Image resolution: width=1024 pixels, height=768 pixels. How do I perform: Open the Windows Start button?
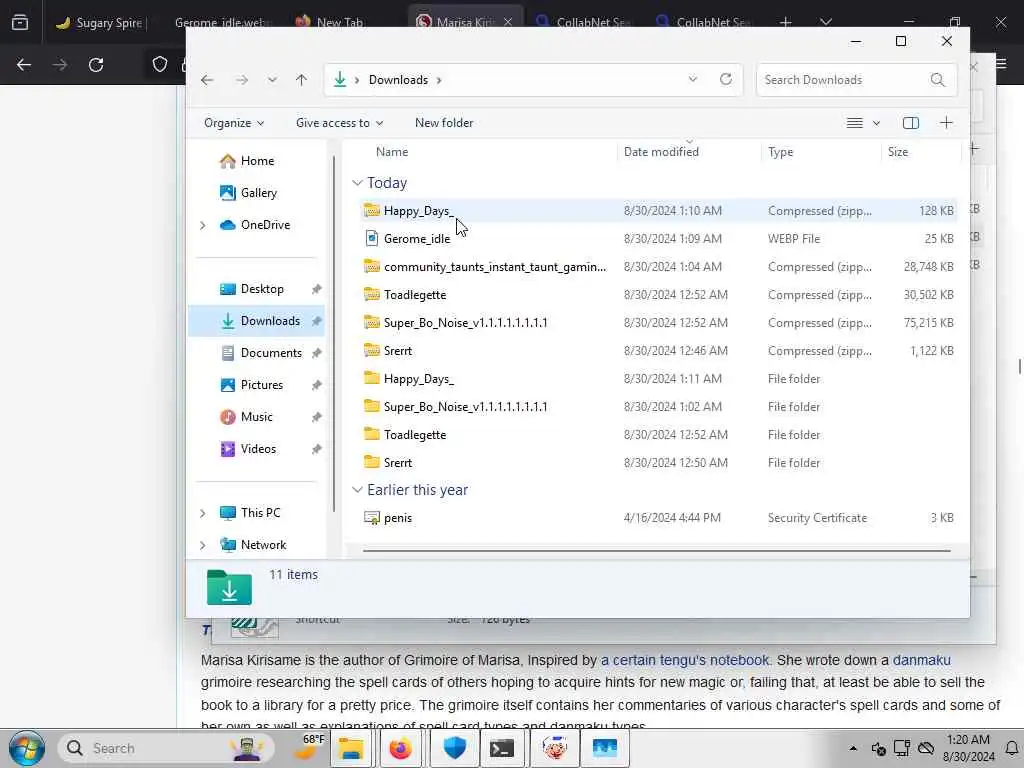[x=26, y=748]
